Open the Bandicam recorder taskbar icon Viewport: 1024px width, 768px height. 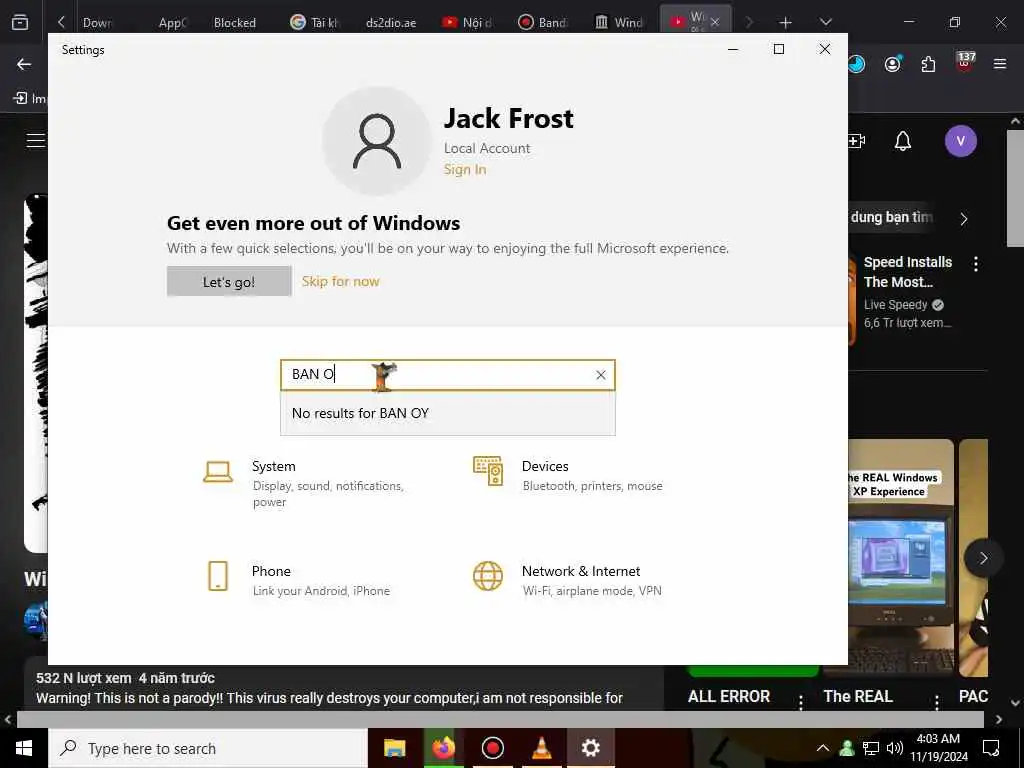(x=492, y=748)
